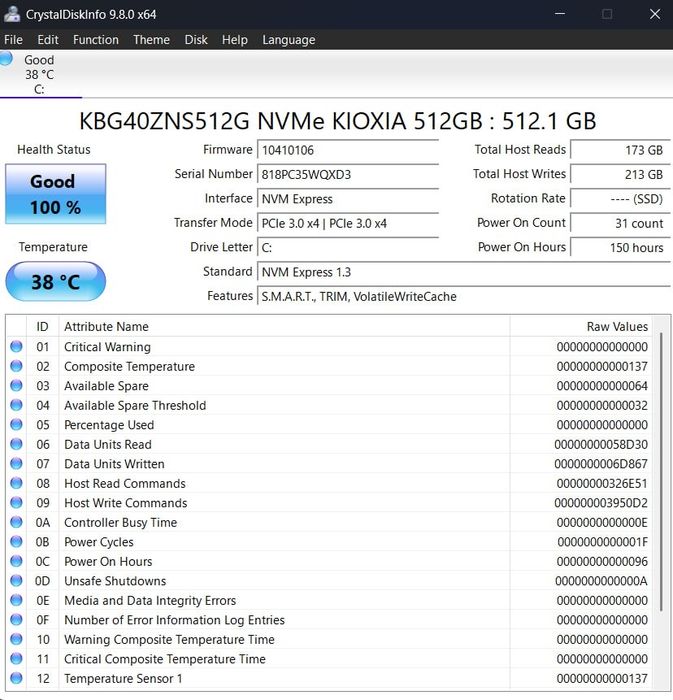673x700 pixels.
Task: Click the Firmware field 10410106
Action: click(348, 150)
